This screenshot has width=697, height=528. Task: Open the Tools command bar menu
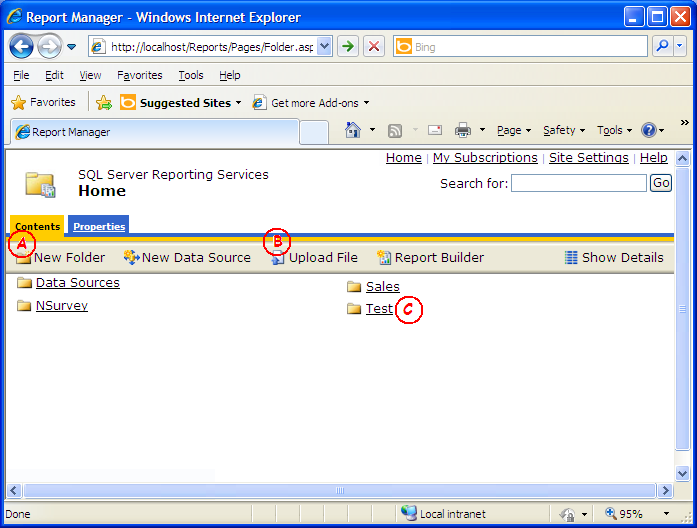(614, 130)
